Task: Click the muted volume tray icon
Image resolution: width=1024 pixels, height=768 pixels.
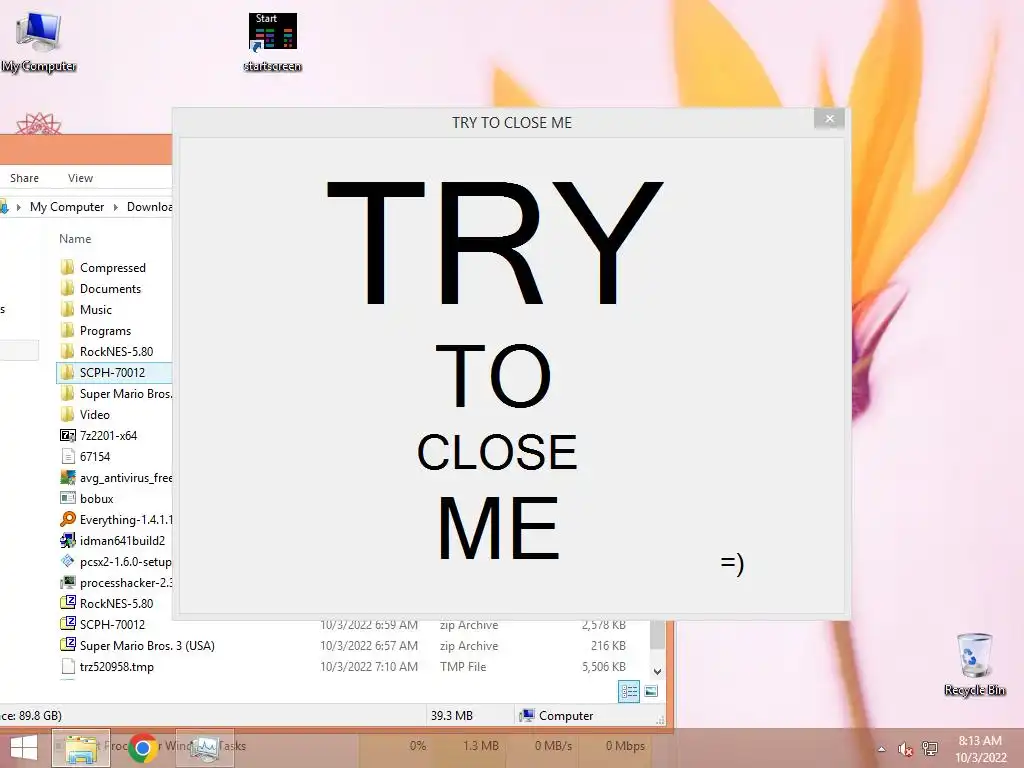Action: pyautogui.click(x=904, y=749)
